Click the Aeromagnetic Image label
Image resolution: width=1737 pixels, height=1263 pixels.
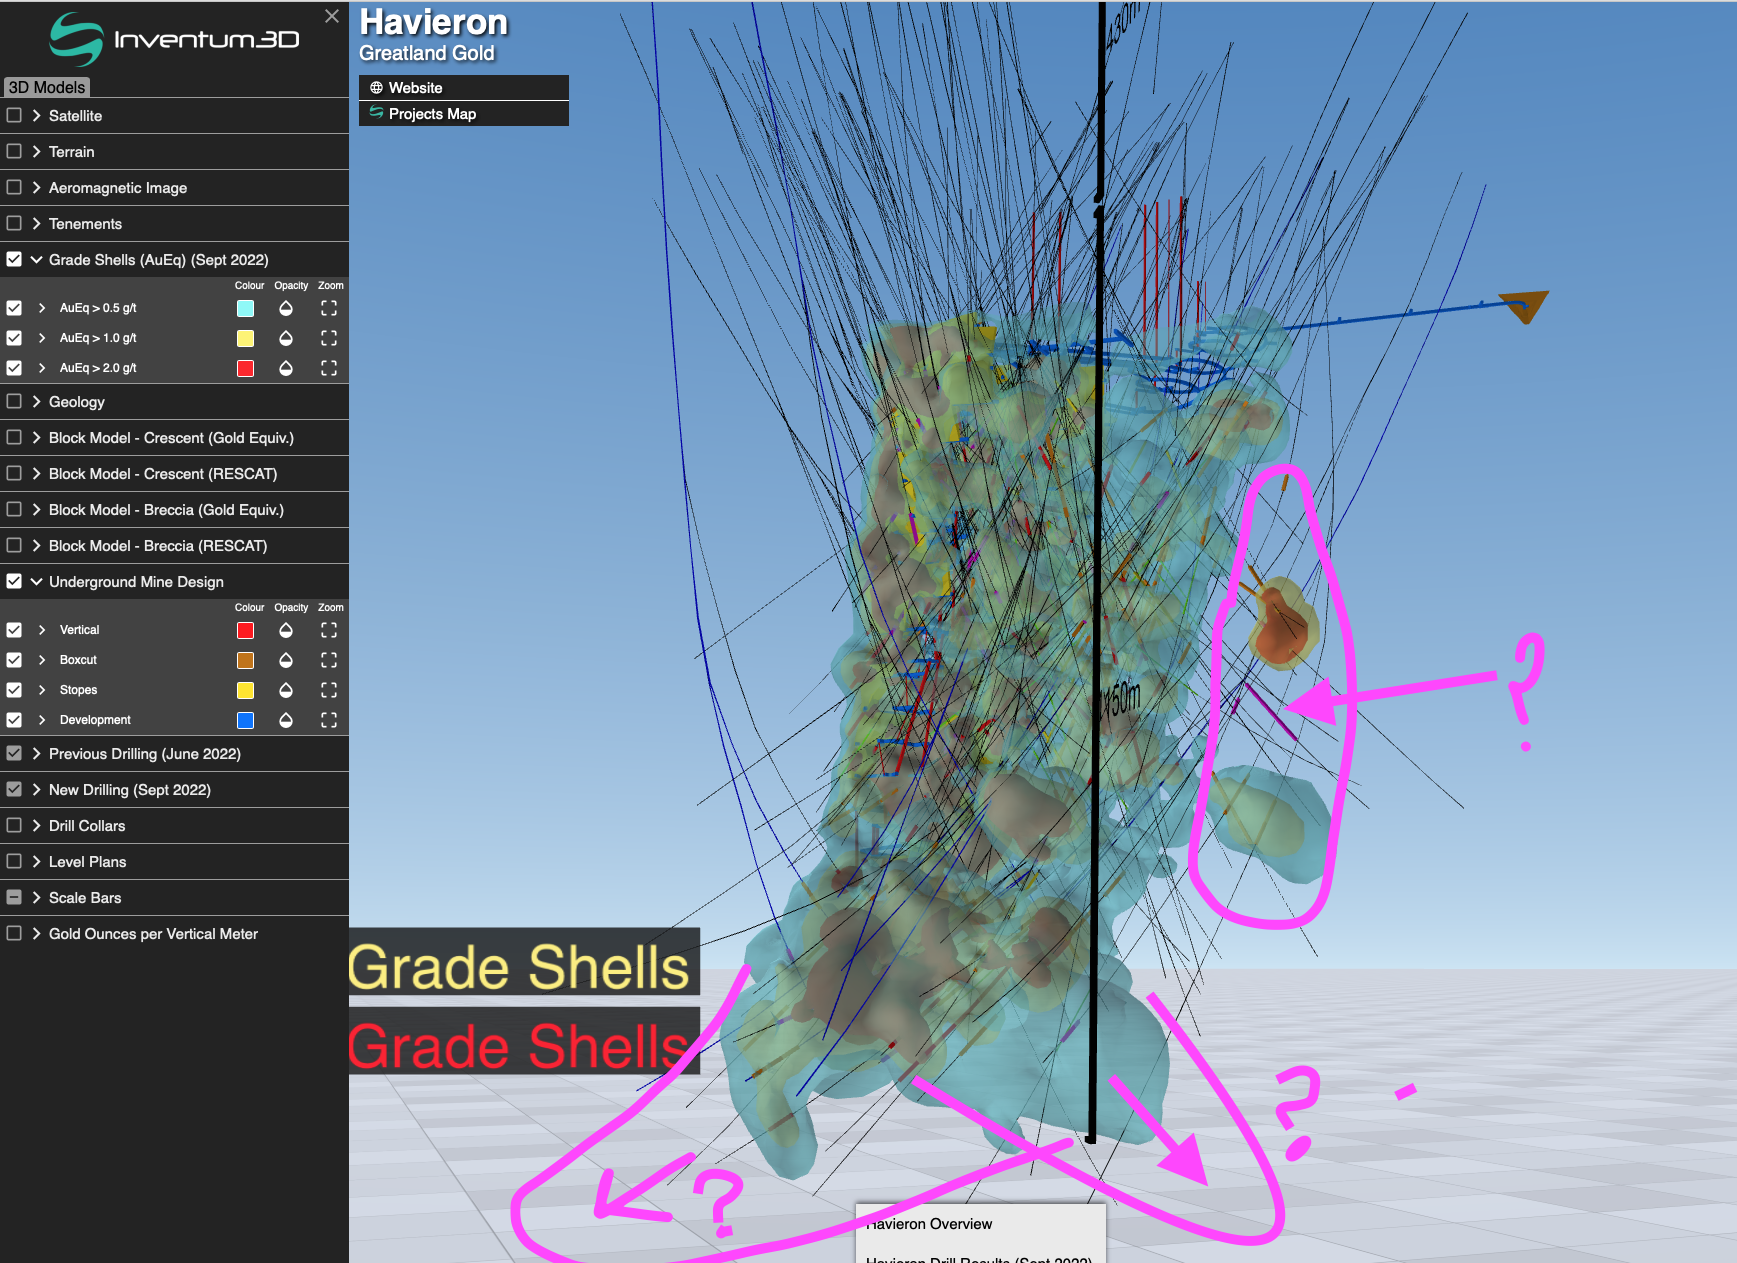118,187
